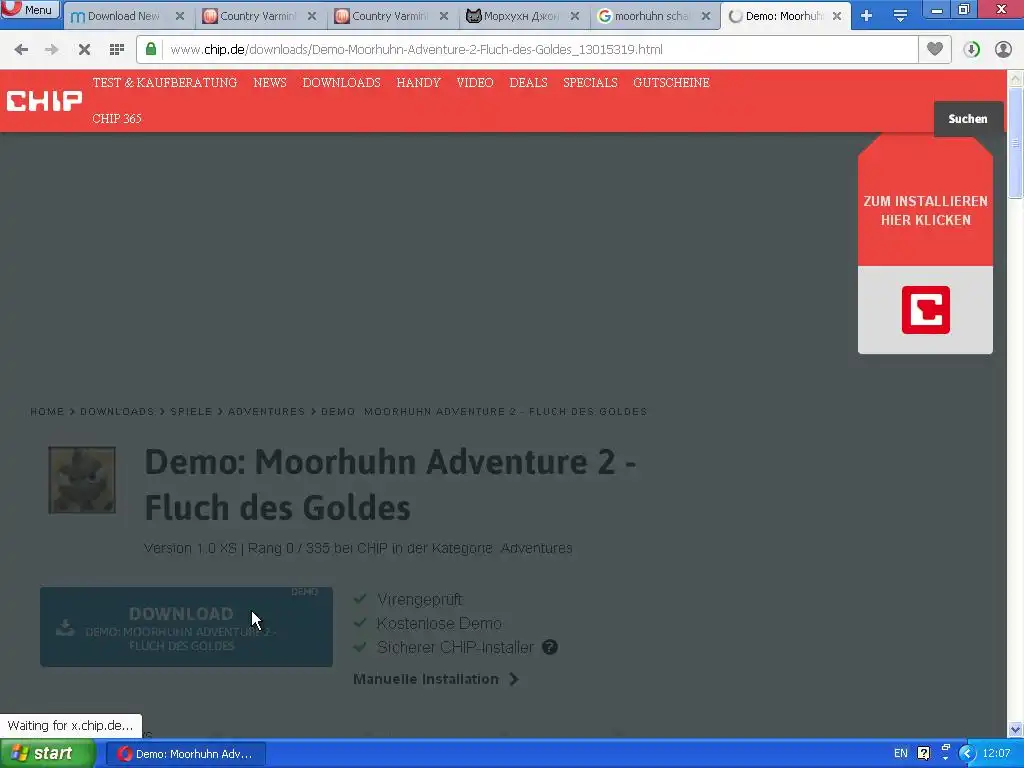Go forward with the forward arrow

click(52, 49)
